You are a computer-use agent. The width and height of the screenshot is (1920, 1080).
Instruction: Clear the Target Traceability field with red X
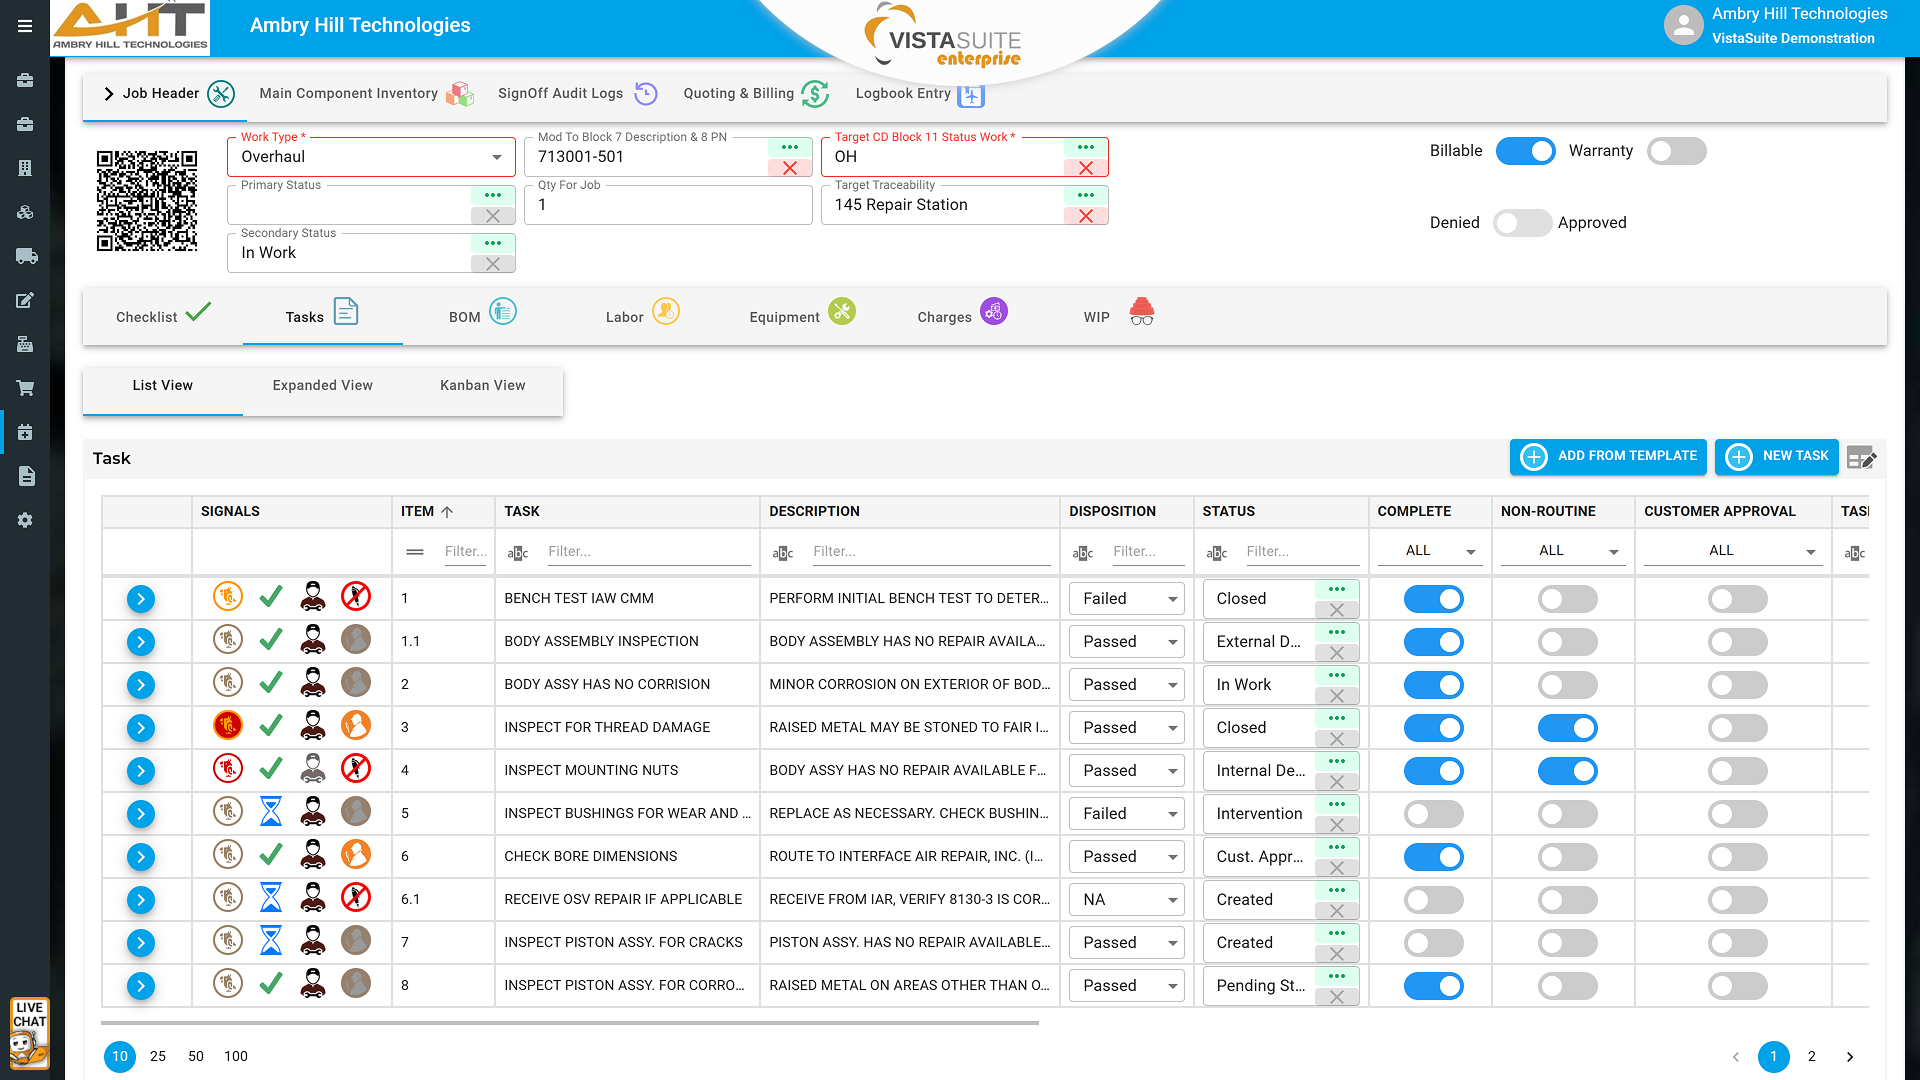click(x=1086, y=216)
